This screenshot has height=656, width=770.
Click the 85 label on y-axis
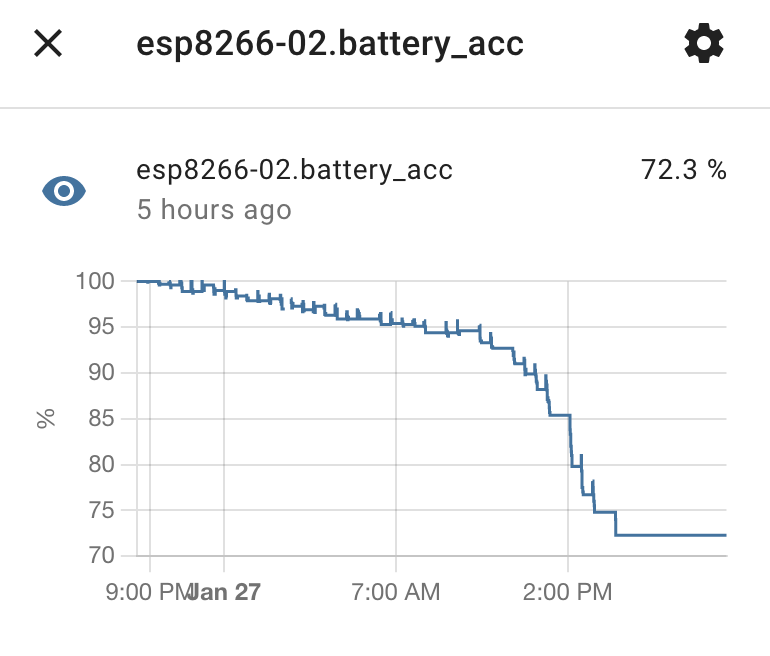pyautogui.click(x=99, y=418)
